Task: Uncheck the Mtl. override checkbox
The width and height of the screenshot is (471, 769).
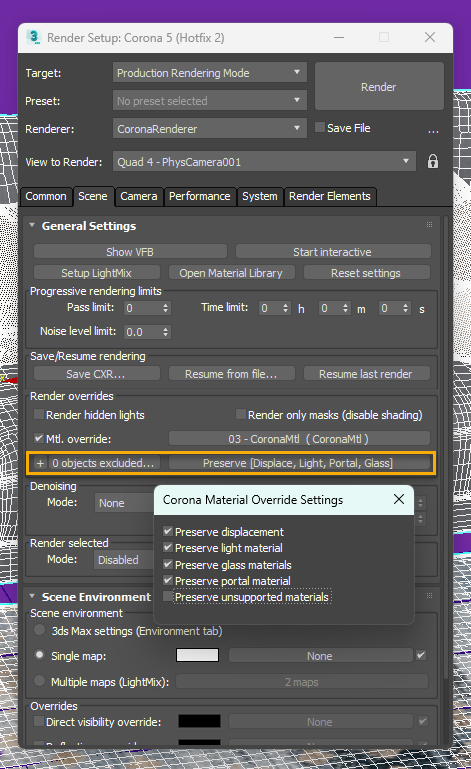Action: point(39,438)
